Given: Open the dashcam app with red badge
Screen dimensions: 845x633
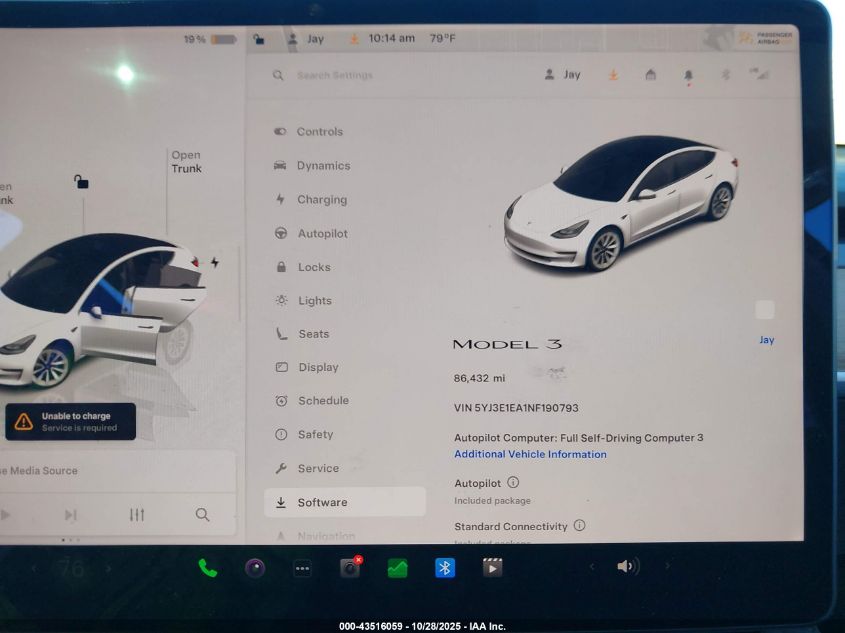Looking at the screenshot, I should point(349,568).
